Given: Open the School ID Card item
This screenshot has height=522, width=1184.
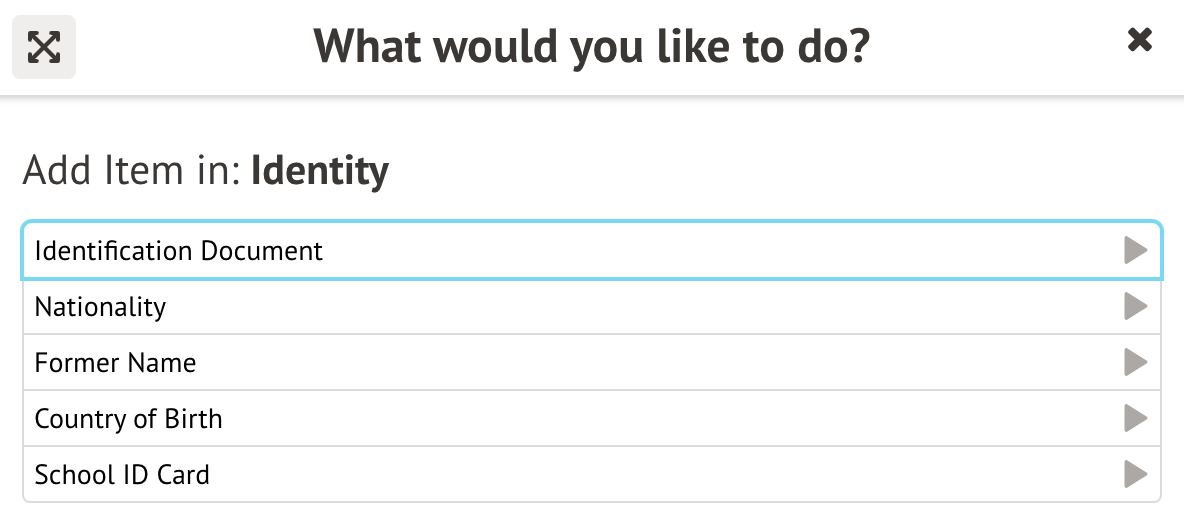Looking at the screenshot, I should click(122, 474).
